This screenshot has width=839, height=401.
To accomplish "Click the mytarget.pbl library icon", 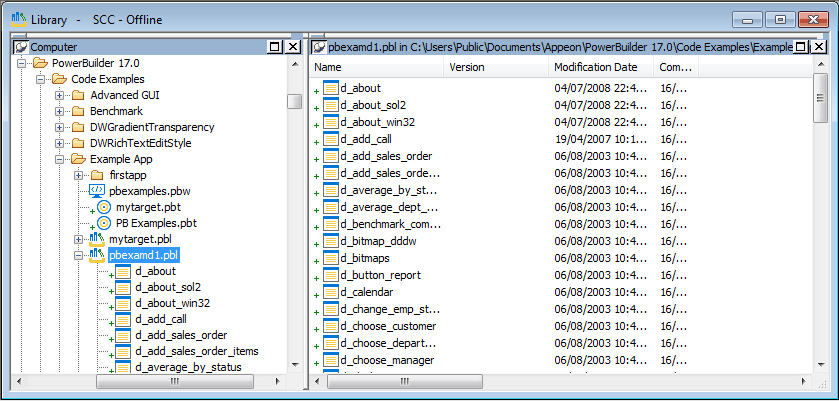I will click(97, 239).
